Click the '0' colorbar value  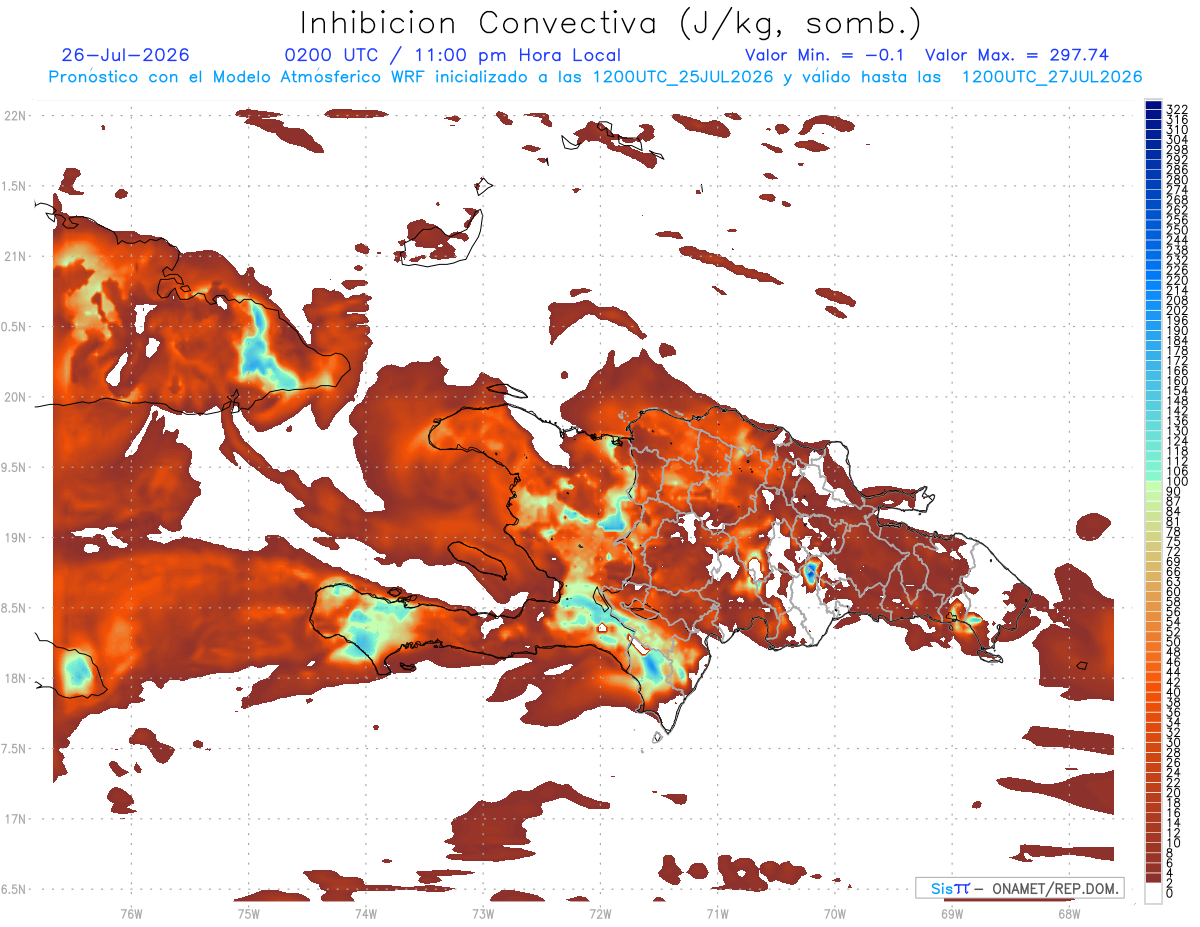coord(1170,893)
